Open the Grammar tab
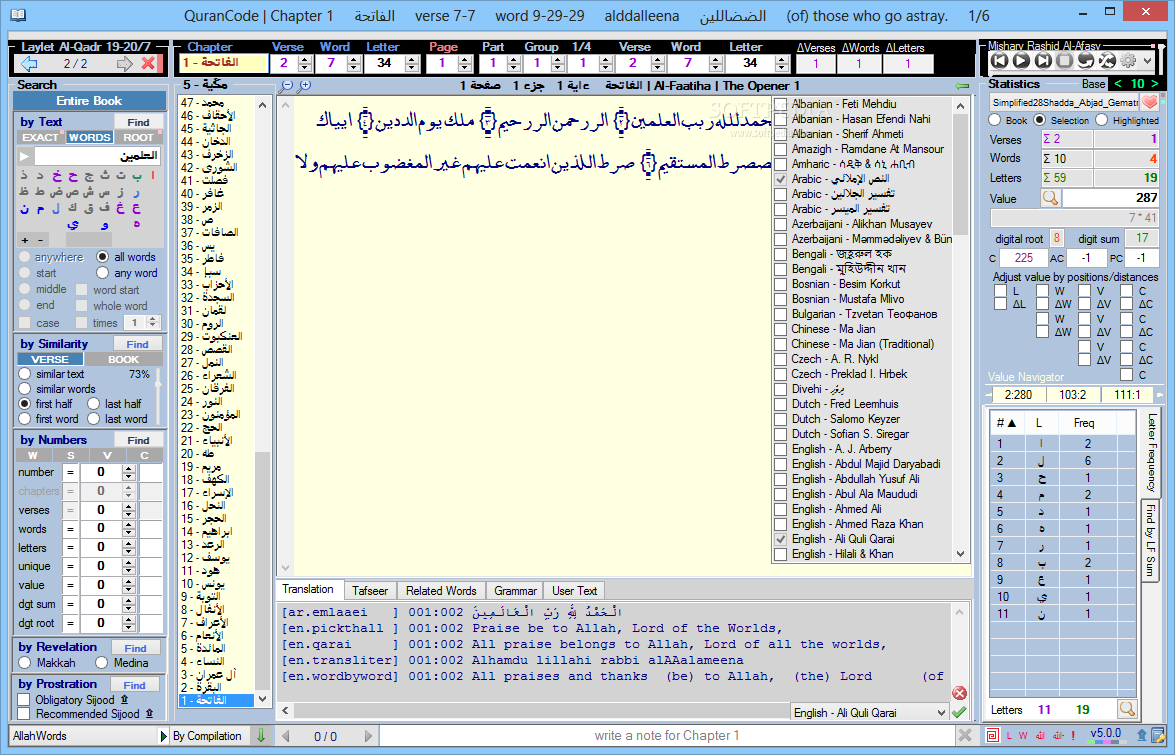1175x755 pixels. 515,591
